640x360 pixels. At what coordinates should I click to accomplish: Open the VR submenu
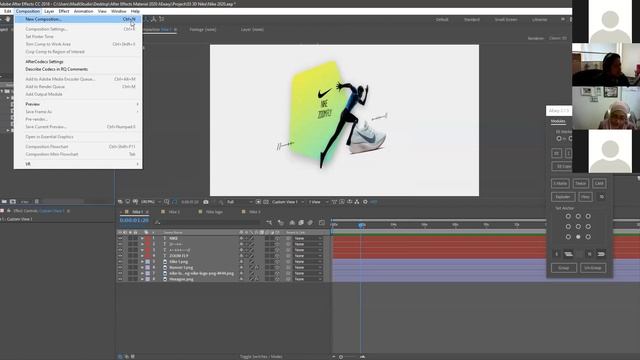click(x=78, y=164)
